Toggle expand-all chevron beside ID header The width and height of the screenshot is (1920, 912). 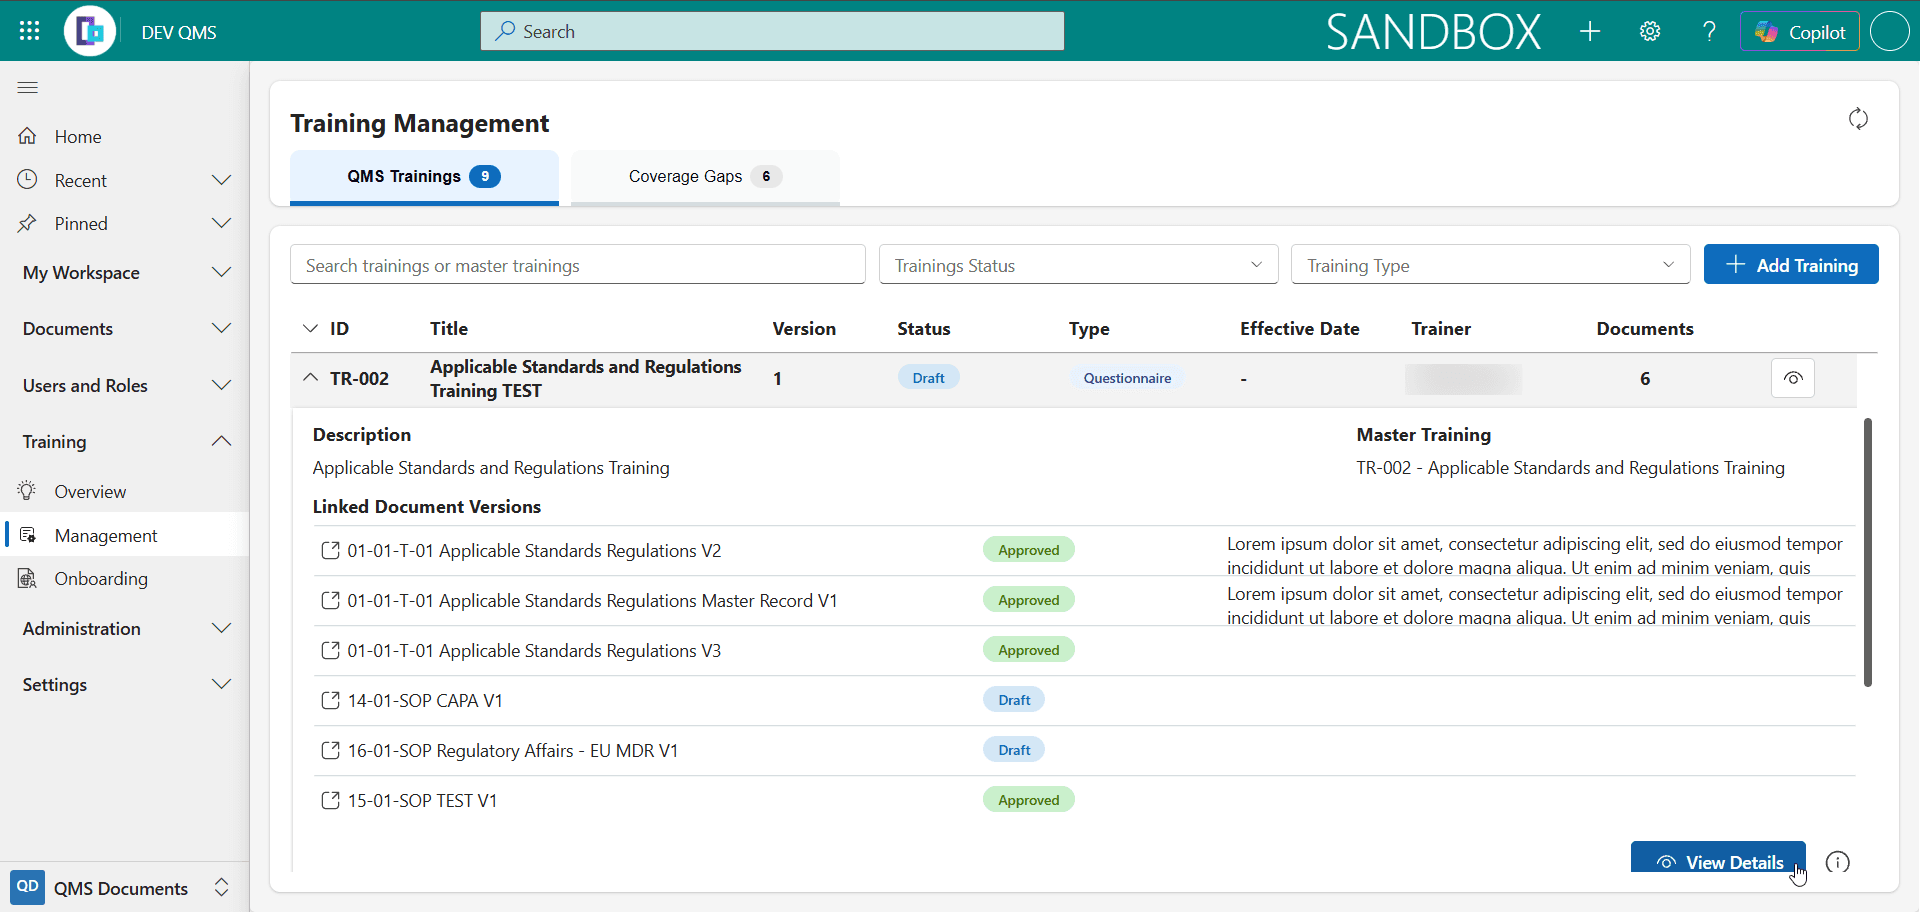coord(310,329)
